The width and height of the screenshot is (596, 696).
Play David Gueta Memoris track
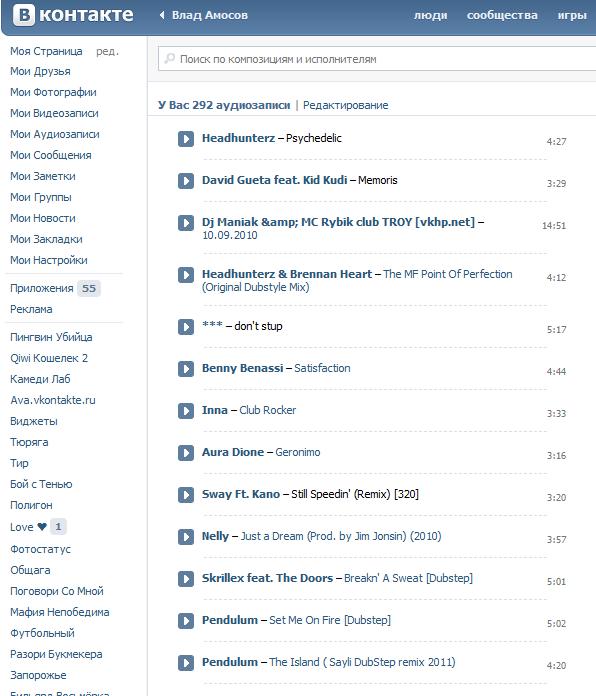(x=186, y=181)
